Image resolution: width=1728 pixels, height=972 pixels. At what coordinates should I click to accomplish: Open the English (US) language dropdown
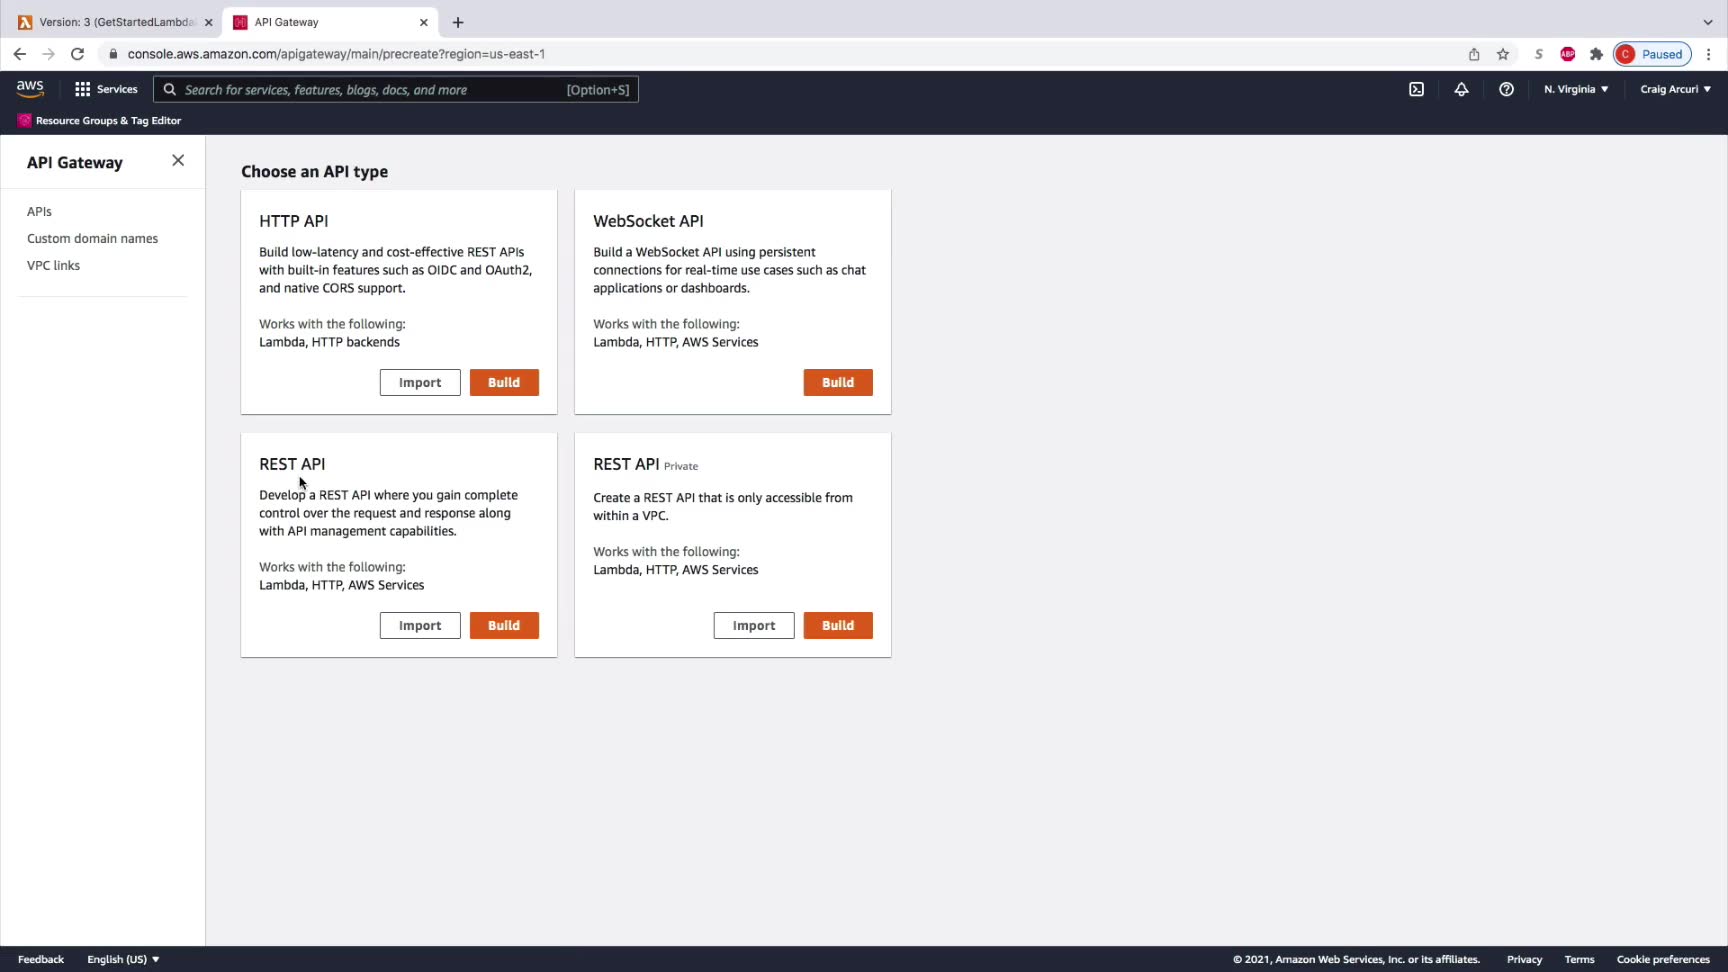(123, 959)
